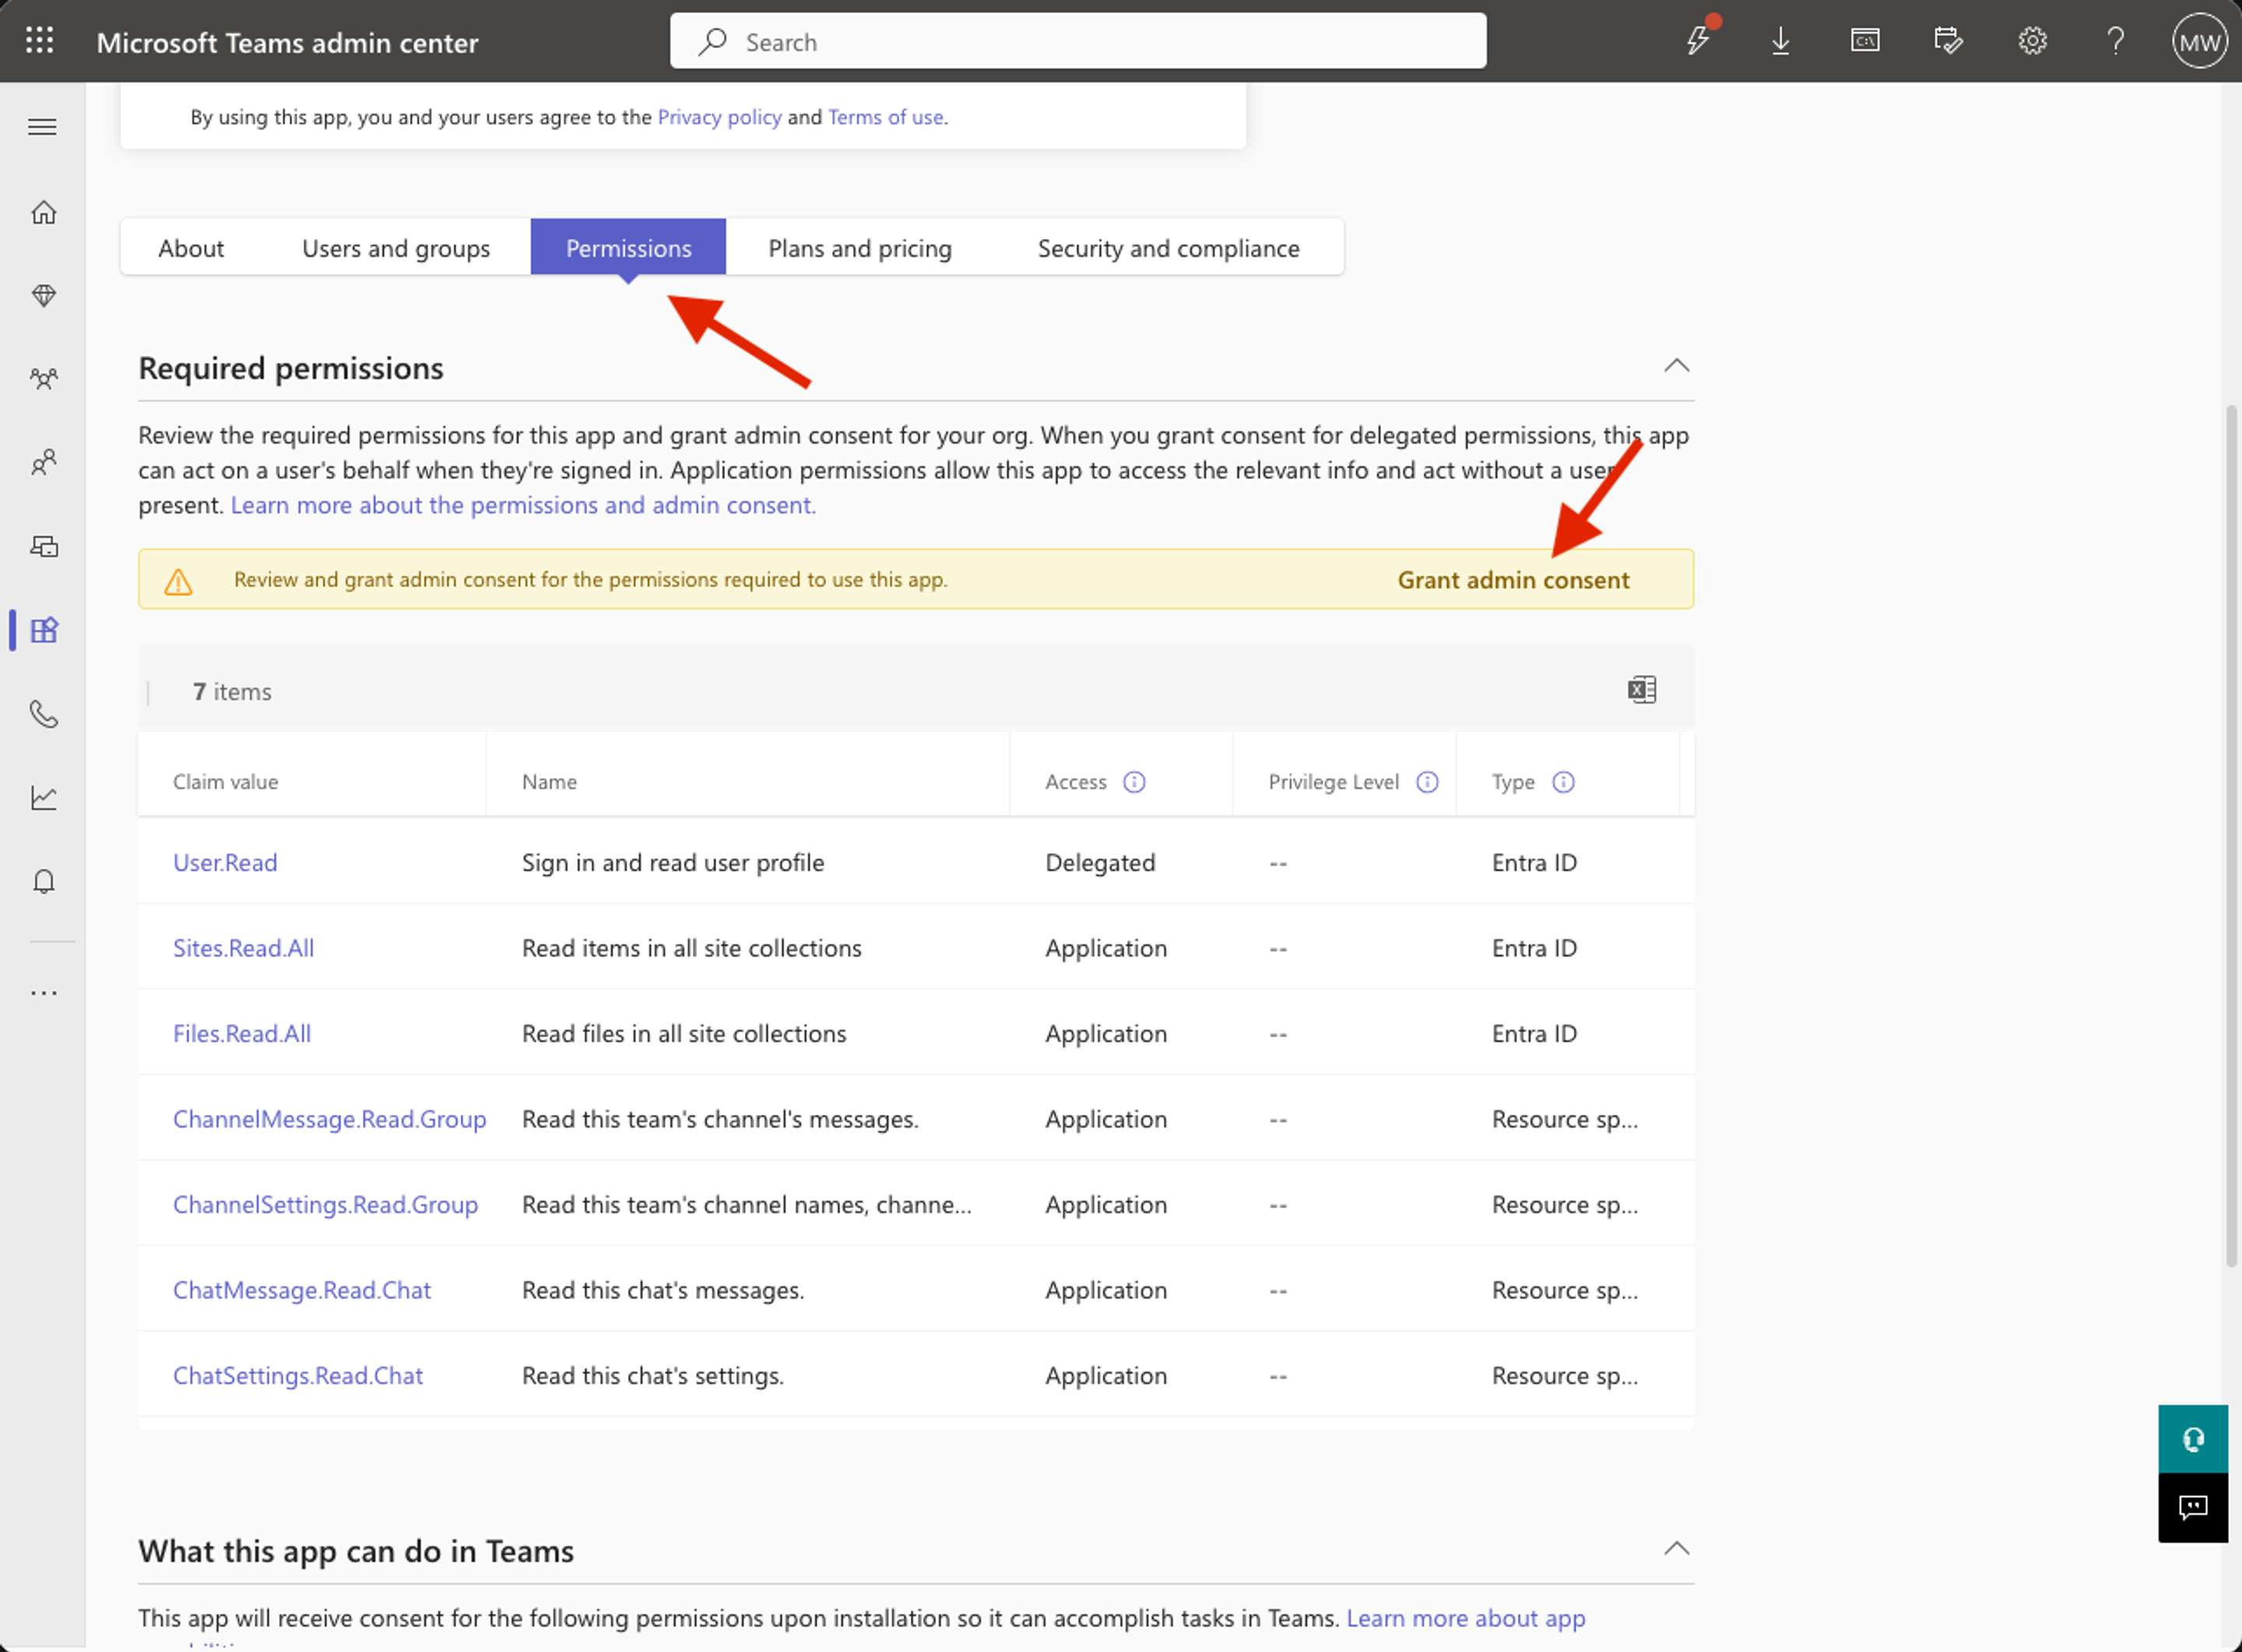Screen dimensions: 2242x1652
Task: Open What's new lightning icon in top bar
Action: pos(1698,41)
